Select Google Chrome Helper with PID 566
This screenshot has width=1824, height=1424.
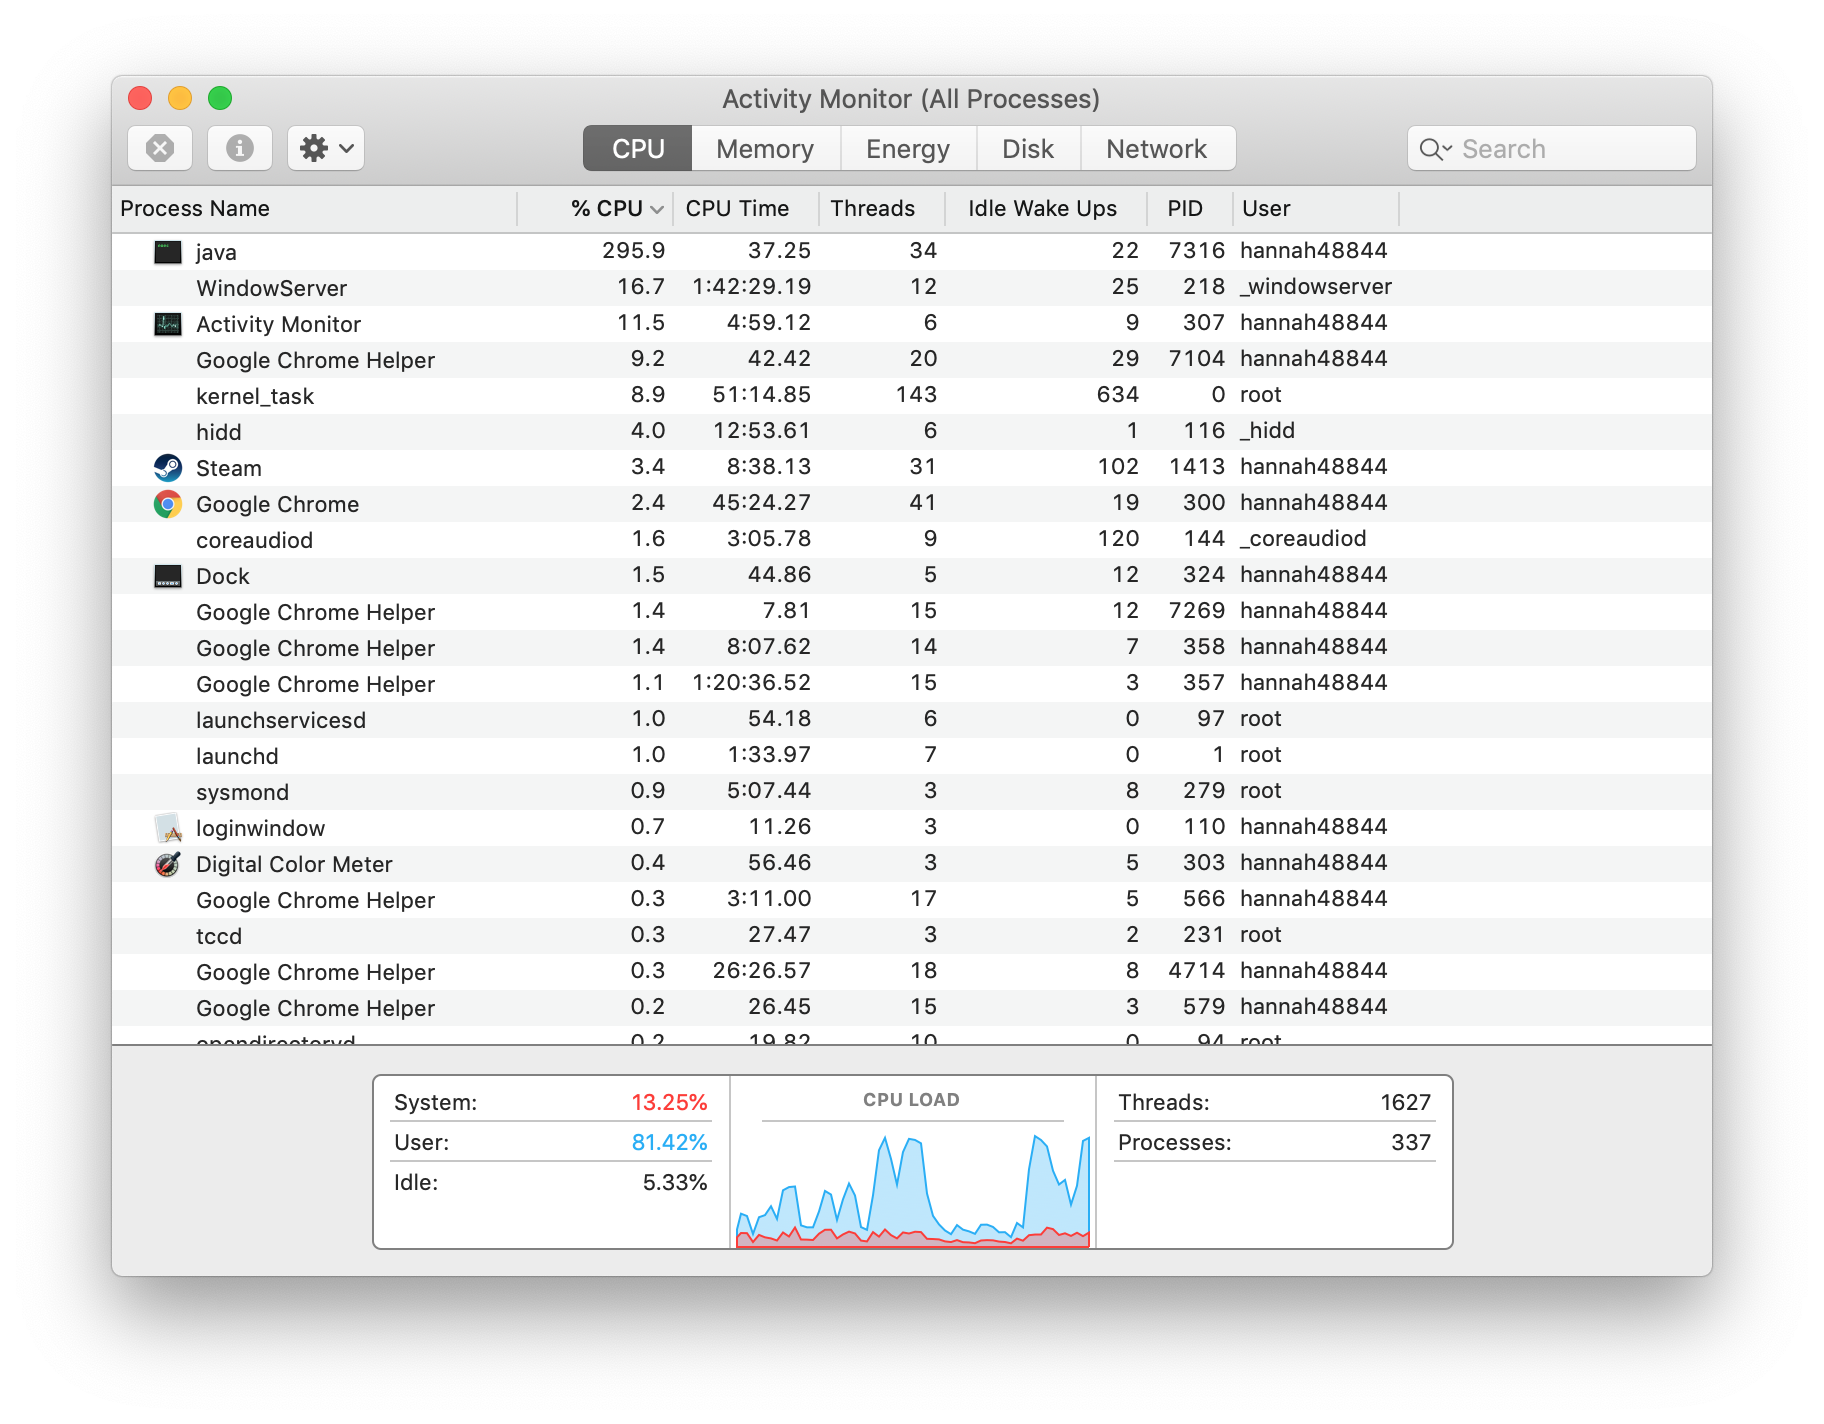(x=912, y=899)
